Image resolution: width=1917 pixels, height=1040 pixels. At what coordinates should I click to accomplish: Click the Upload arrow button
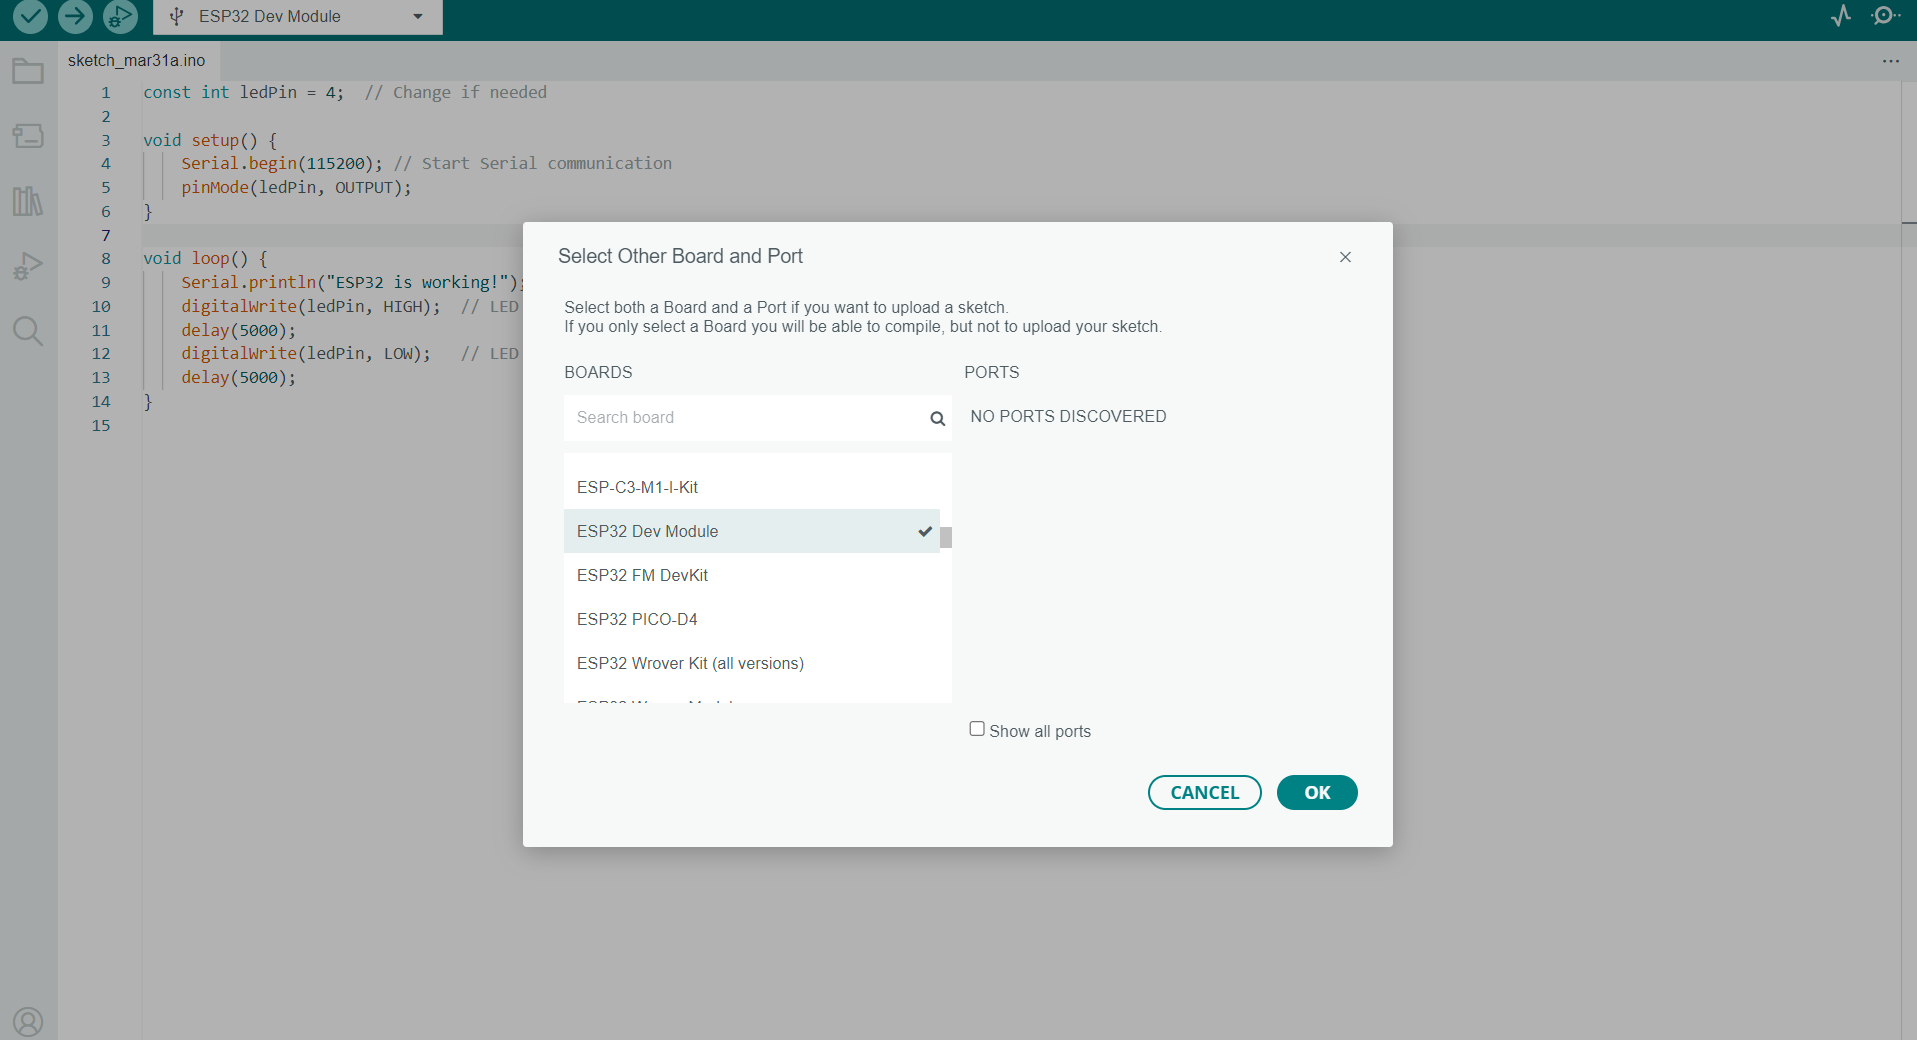click(x=75, y=16)
